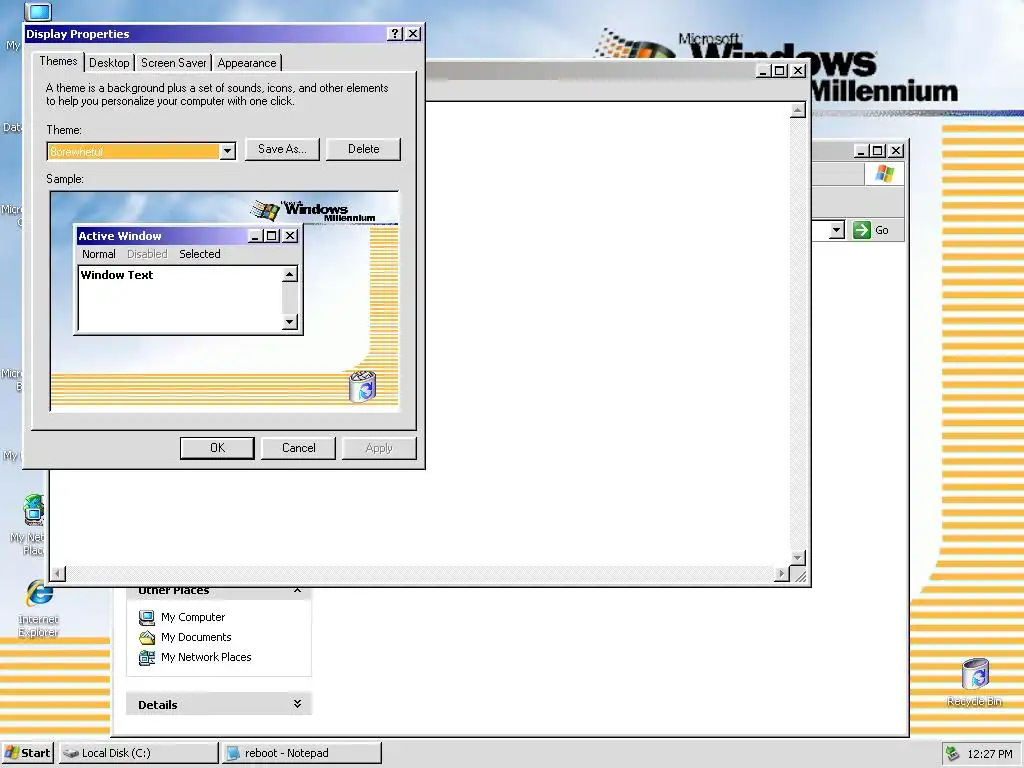Viewport: 1024px width, 768px height.
Task: Click Notepad horizontal scrollbar left arrow
Action: [58, 574]
